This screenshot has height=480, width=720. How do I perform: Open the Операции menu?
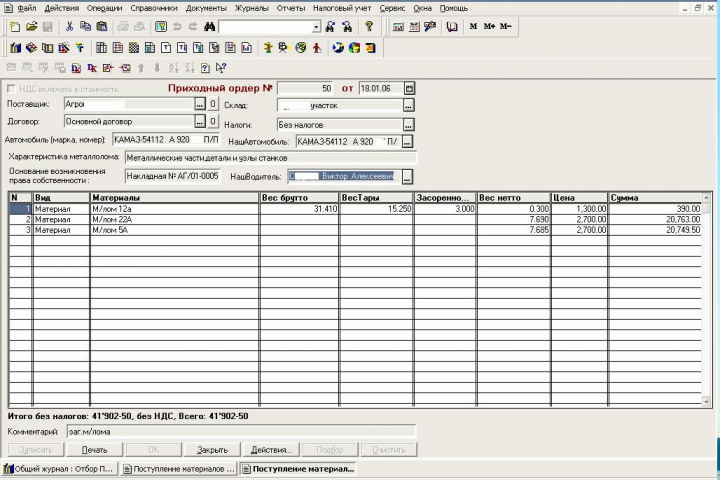105,8
